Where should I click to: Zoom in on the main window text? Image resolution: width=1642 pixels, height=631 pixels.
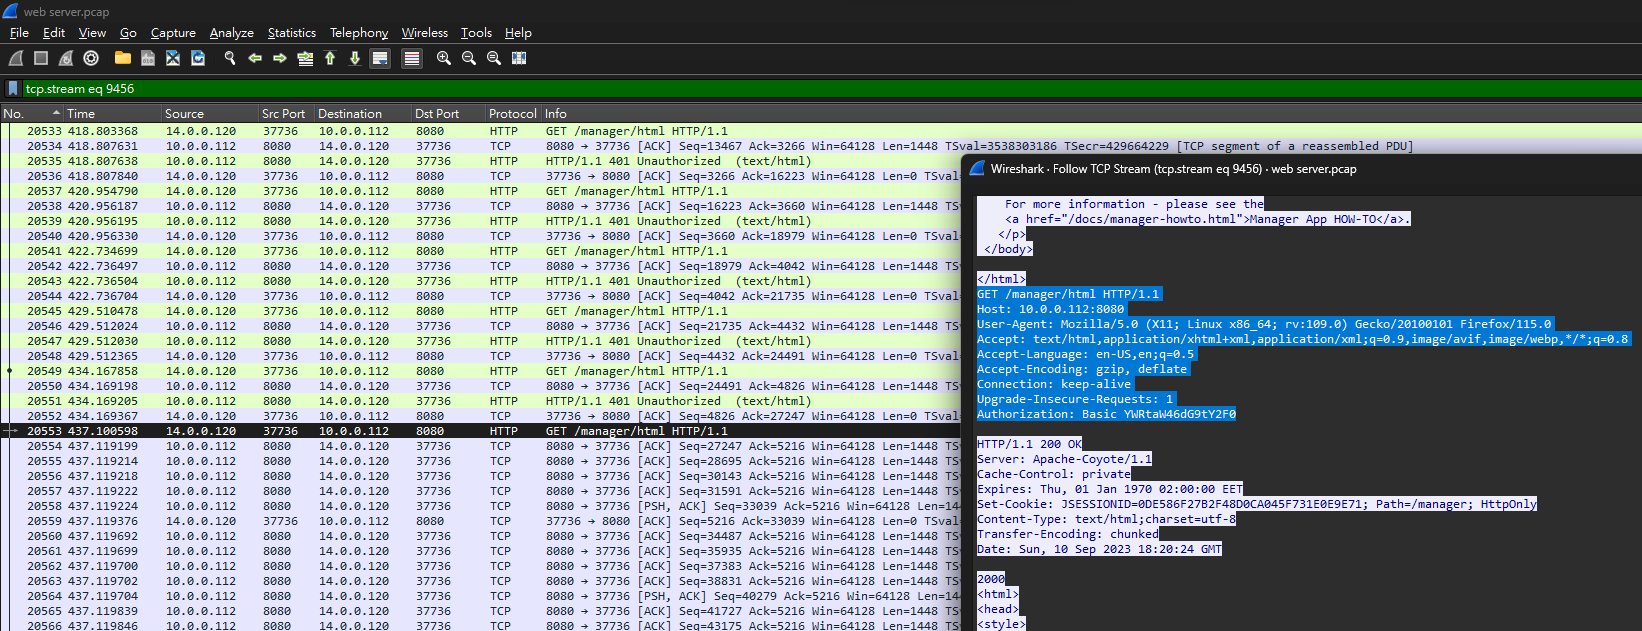[x=444, y=58]
